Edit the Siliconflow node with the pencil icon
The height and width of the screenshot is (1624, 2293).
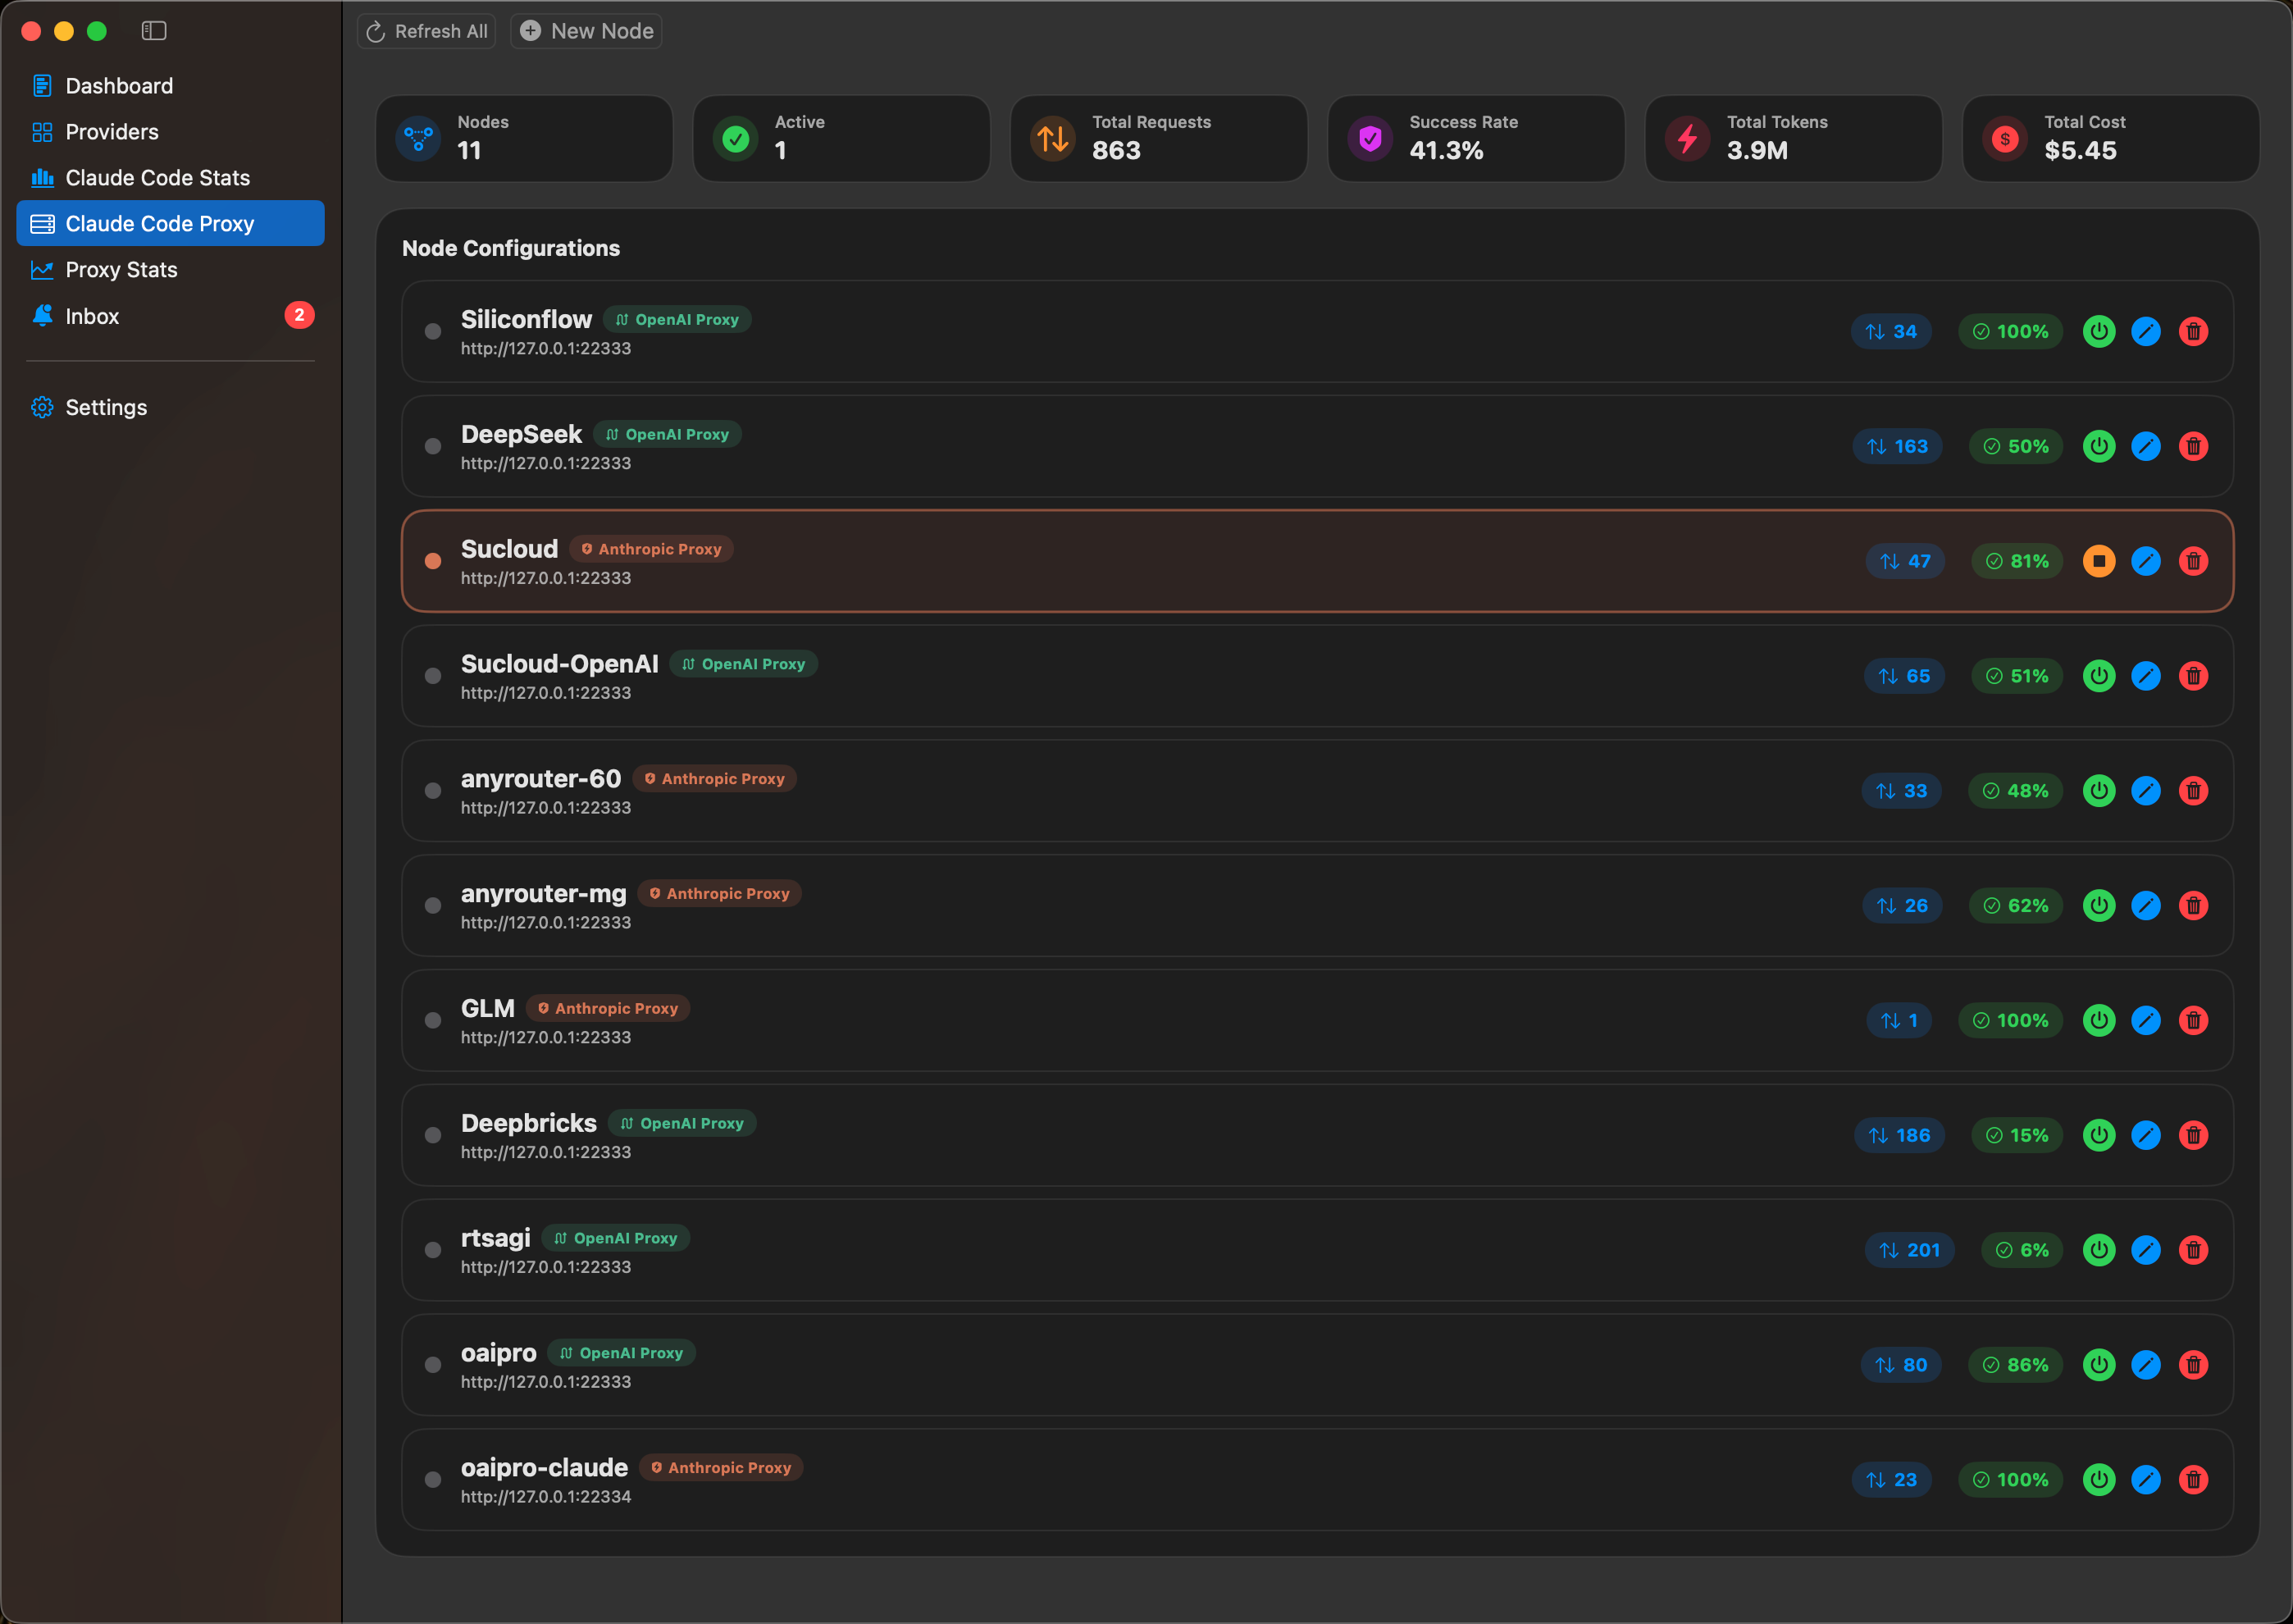(x=2146, y=331)
